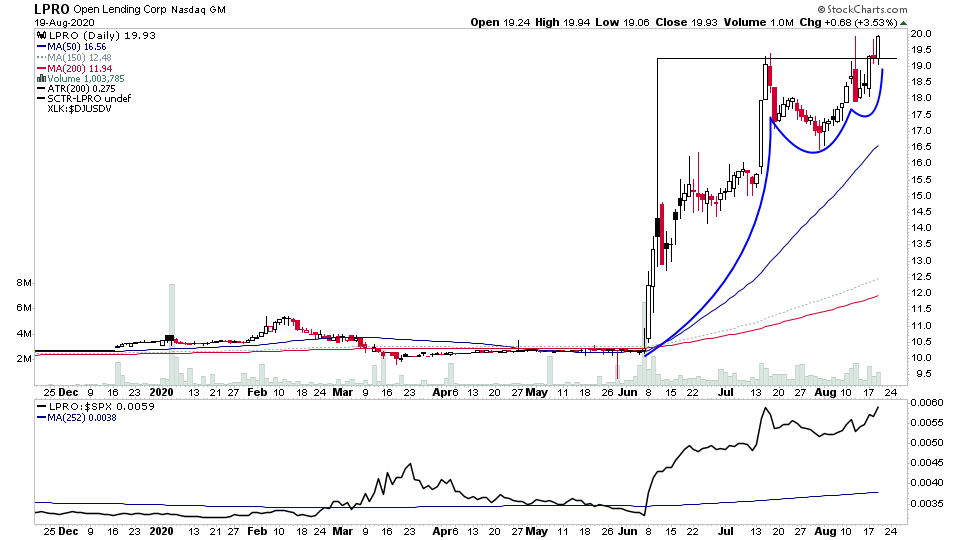The image size is (960, 540).
Task: Select the XLK:$DJUSDV legend entry
Action: click(x=80, y=109)
